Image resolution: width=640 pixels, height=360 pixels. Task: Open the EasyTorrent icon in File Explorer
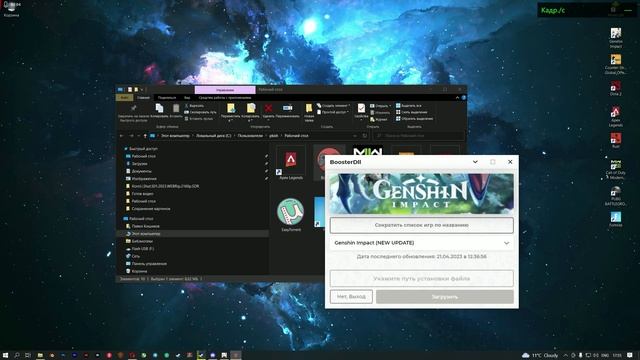click(291, 214)
